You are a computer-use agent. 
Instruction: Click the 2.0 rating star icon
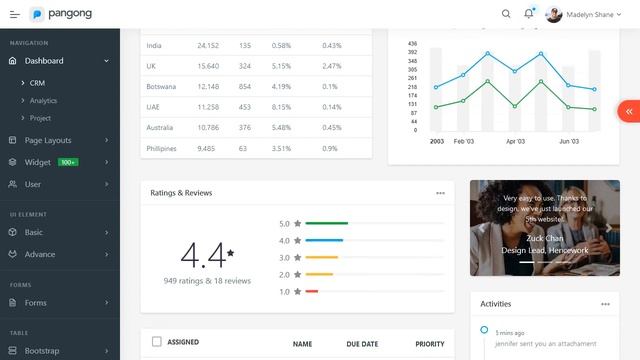(298, 274)
